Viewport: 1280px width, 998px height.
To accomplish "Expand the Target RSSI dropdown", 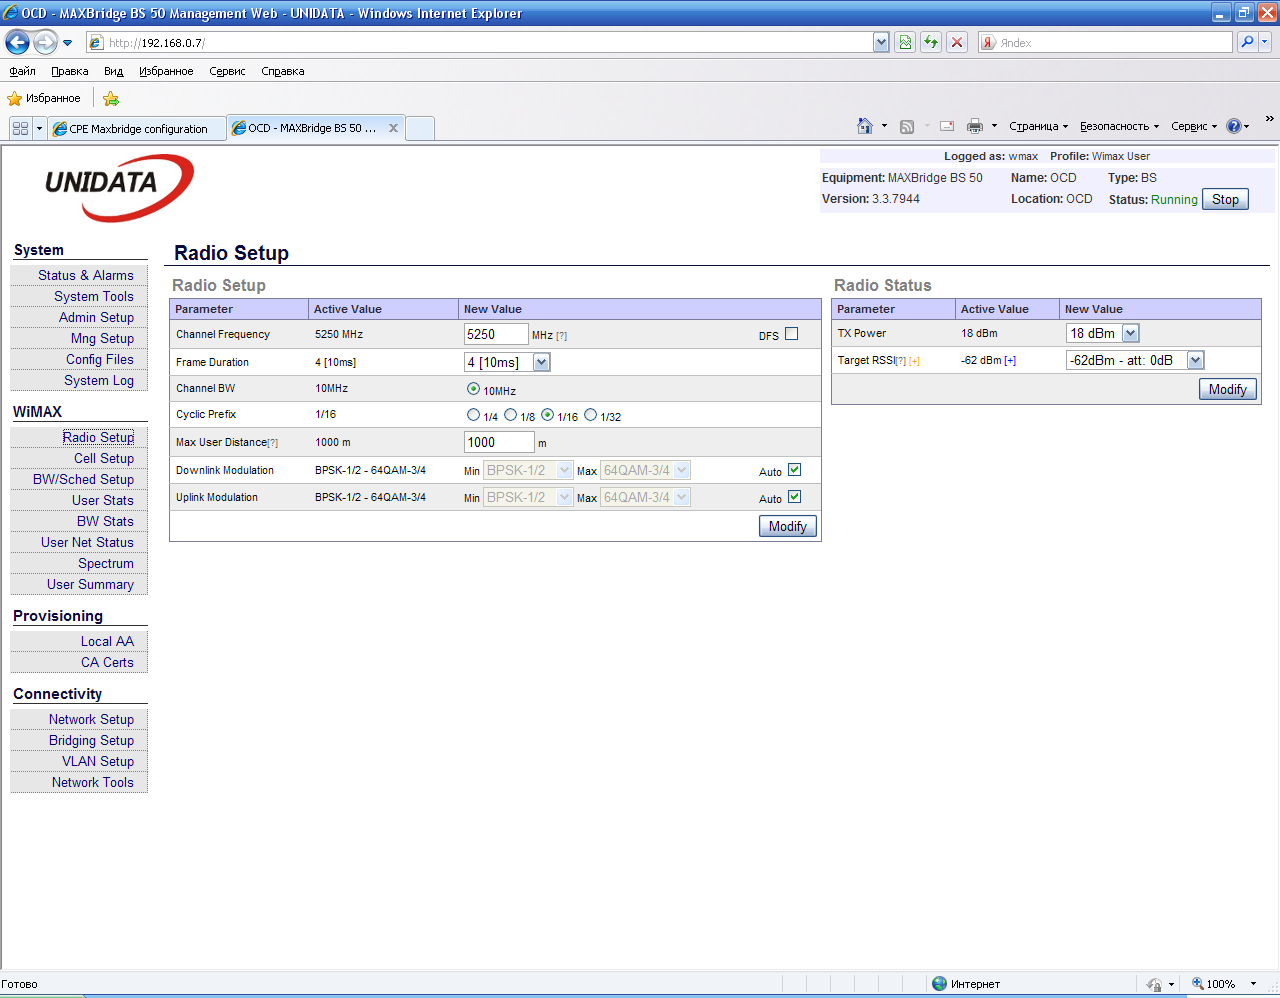I will pyautogui.click(x=1195, y=360).
